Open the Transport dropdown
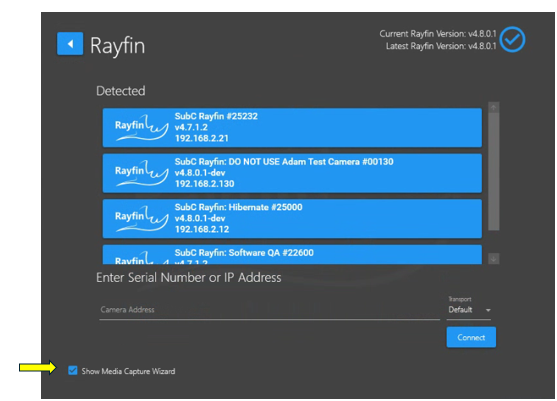Screen dimensions: 557x401 (x=469, y=310)
